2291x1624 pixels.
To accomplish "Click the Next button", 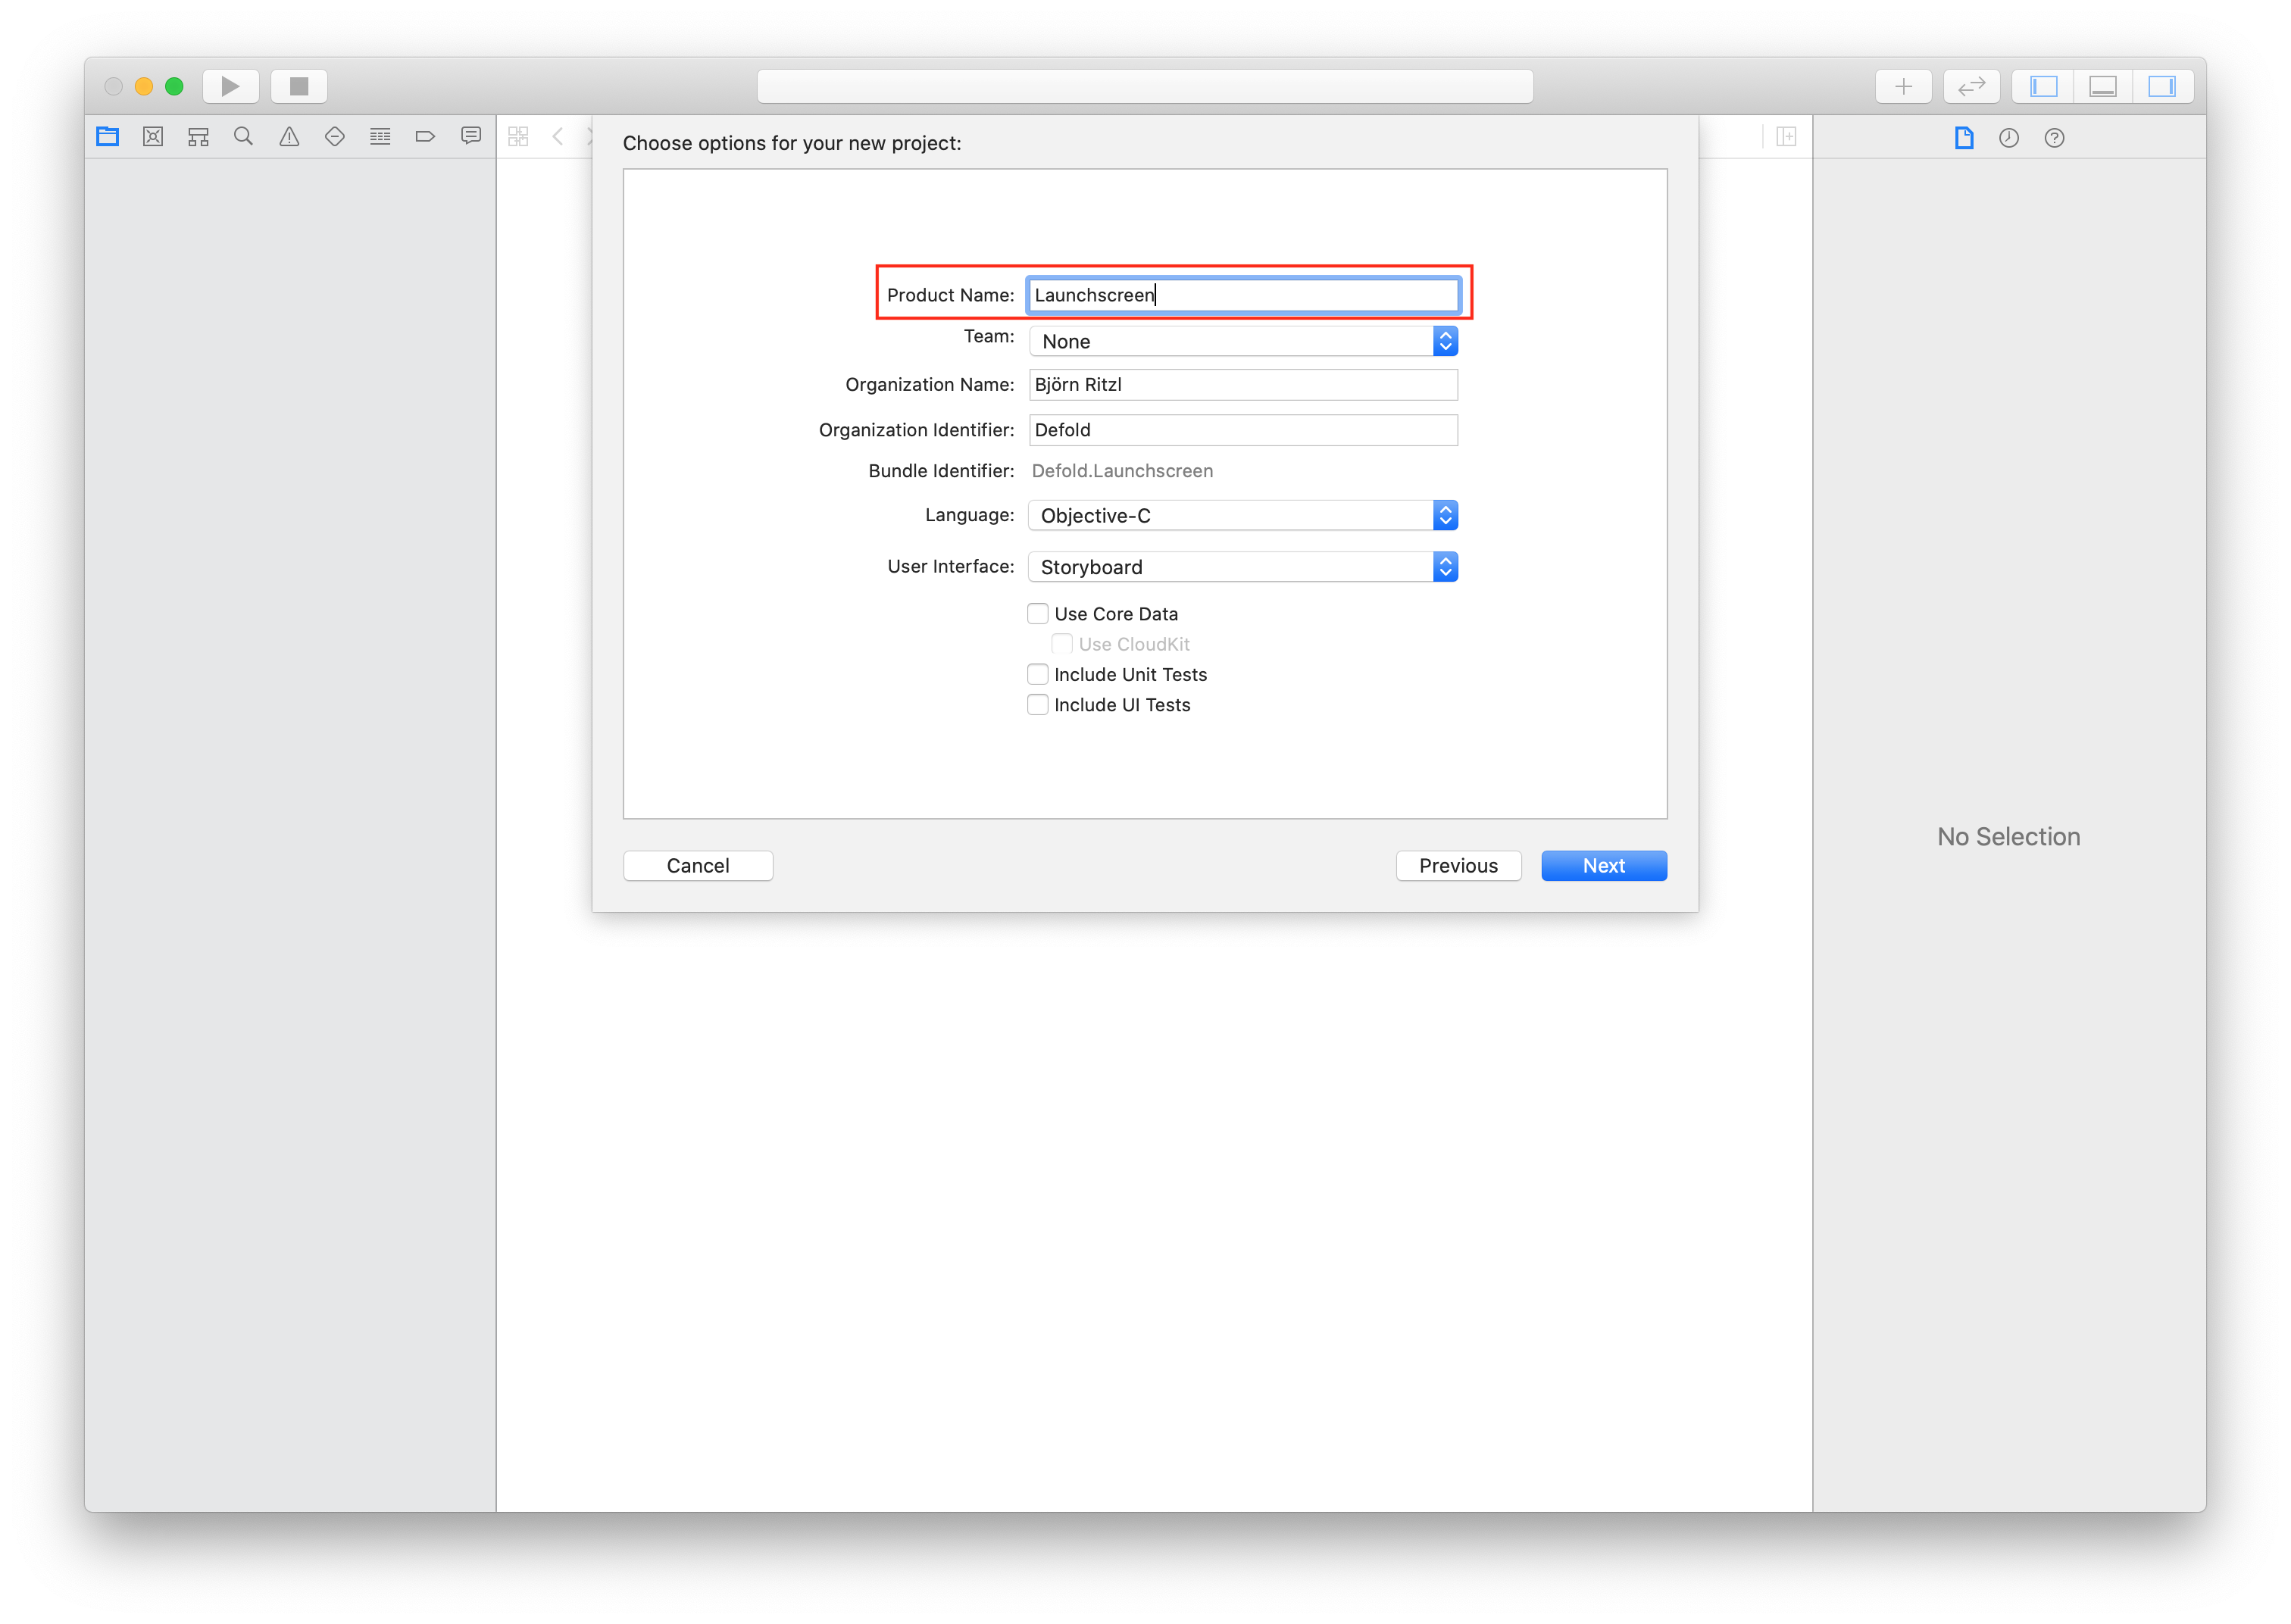I will (1603, 865).
